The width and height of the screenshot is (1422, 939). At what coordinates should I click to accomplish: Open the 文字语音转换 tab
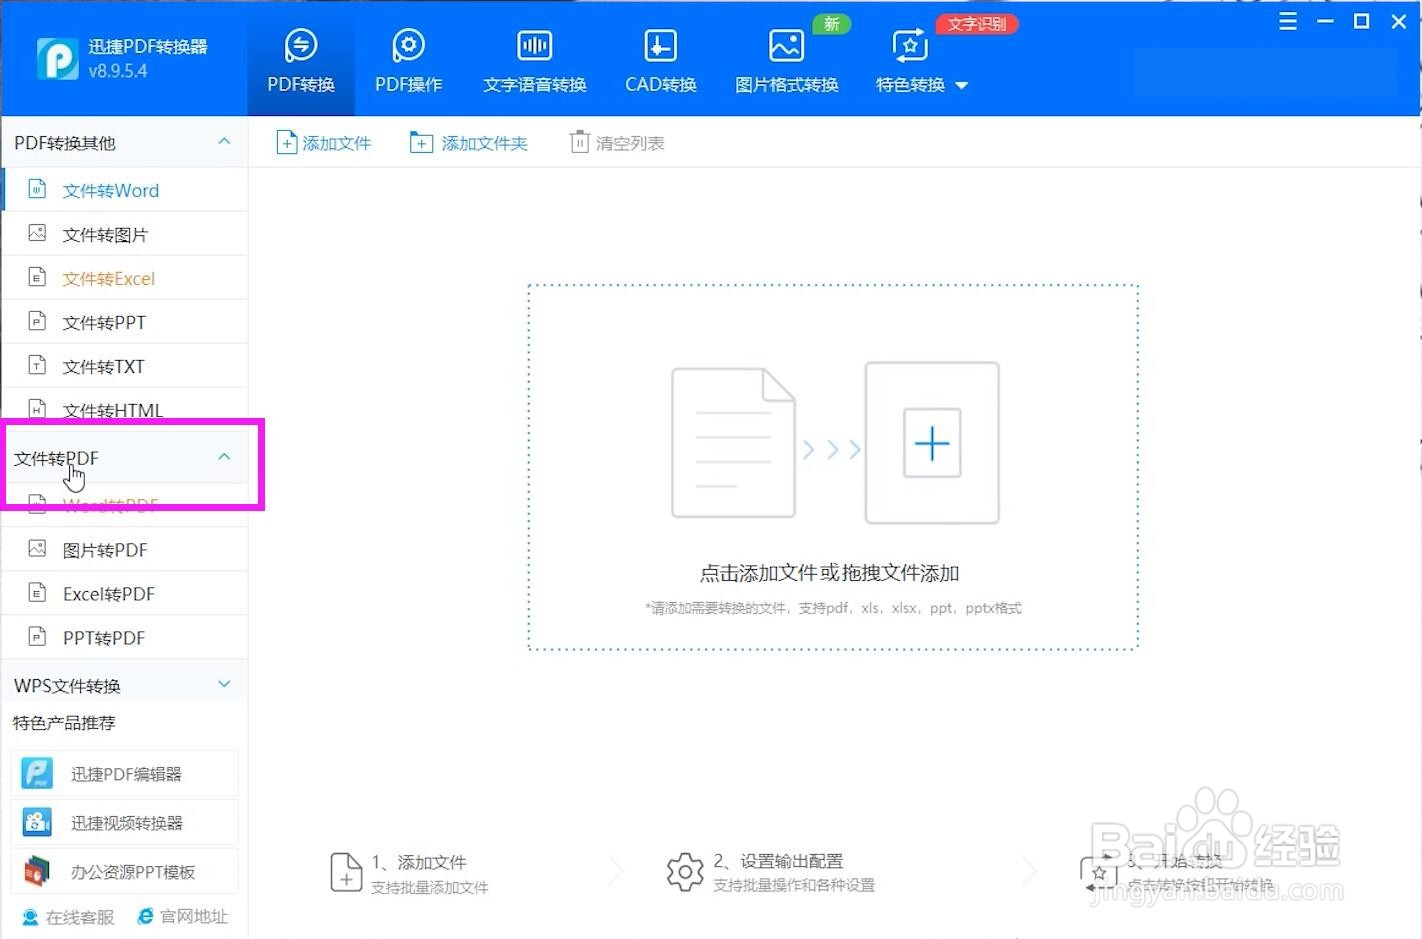(x=534, y=60)
